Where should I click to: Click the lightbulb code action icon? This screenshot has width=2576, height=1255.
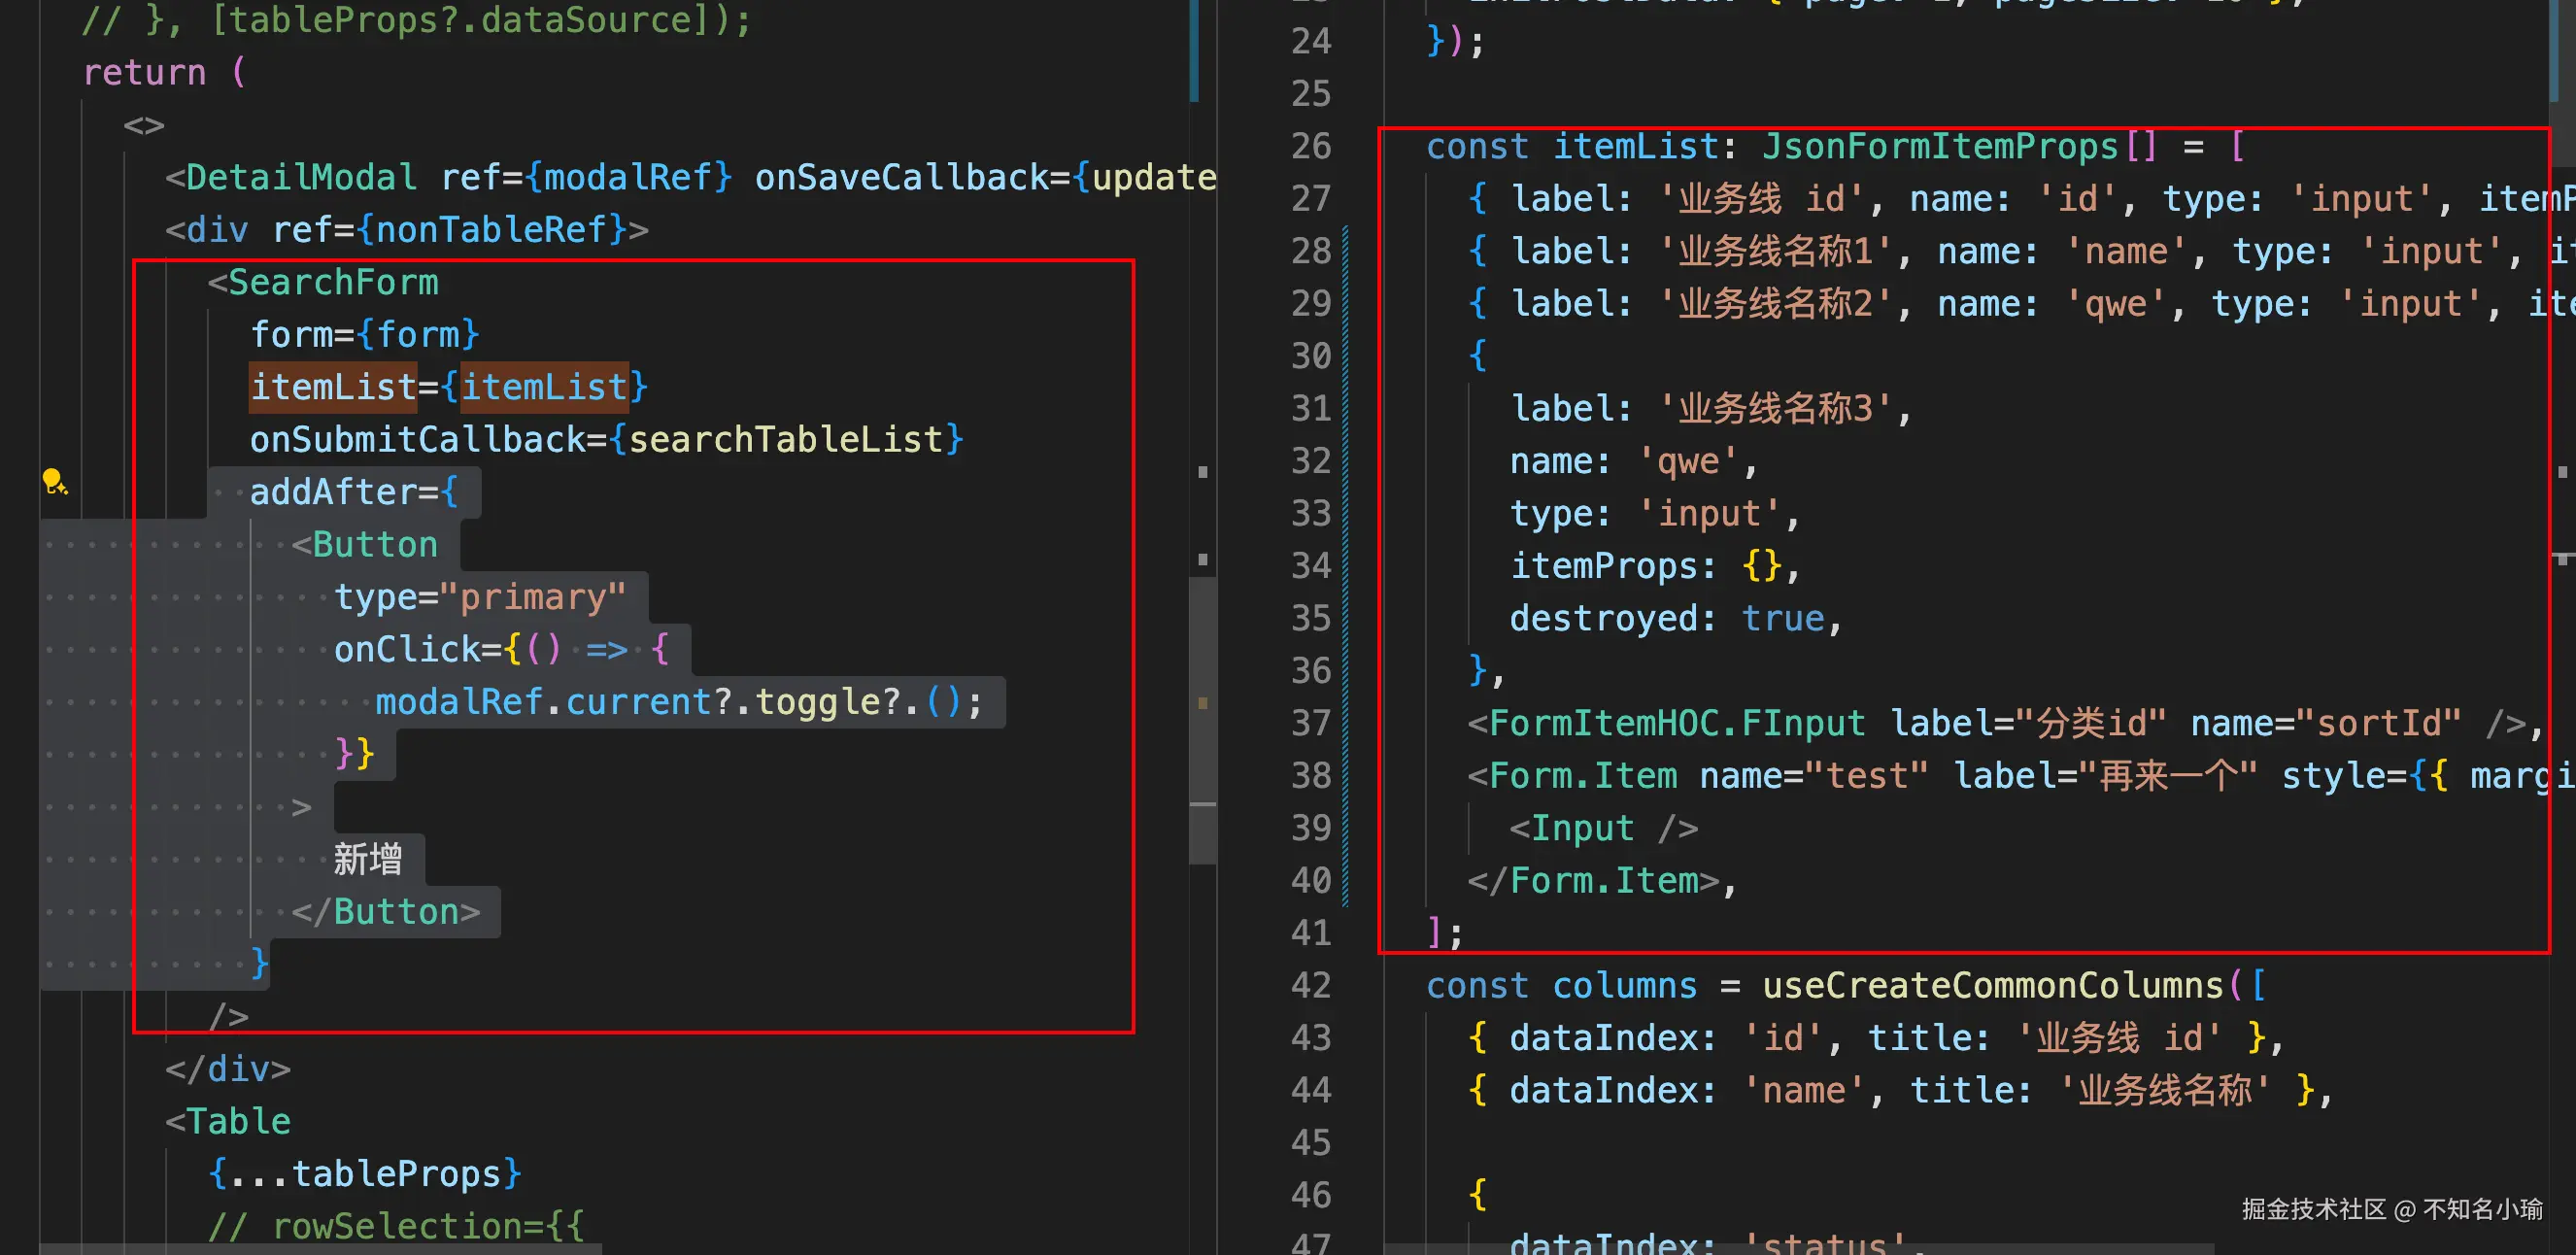tap(54, 482)
